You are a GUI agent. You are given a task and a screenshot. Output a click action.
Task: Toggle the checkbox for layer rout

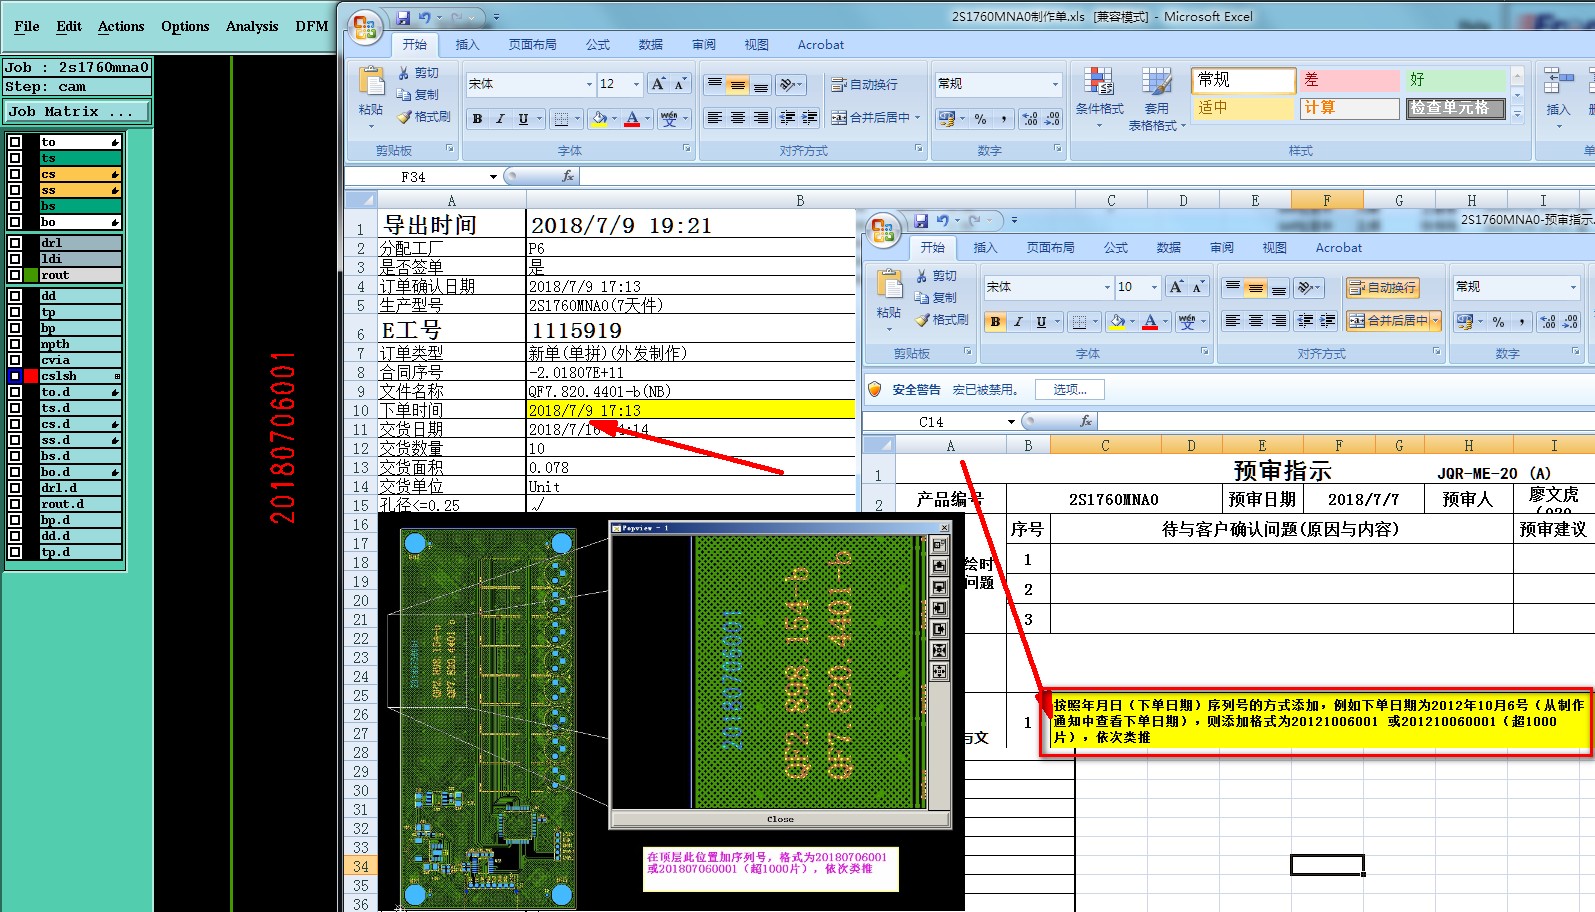click(x=15, y=275)
